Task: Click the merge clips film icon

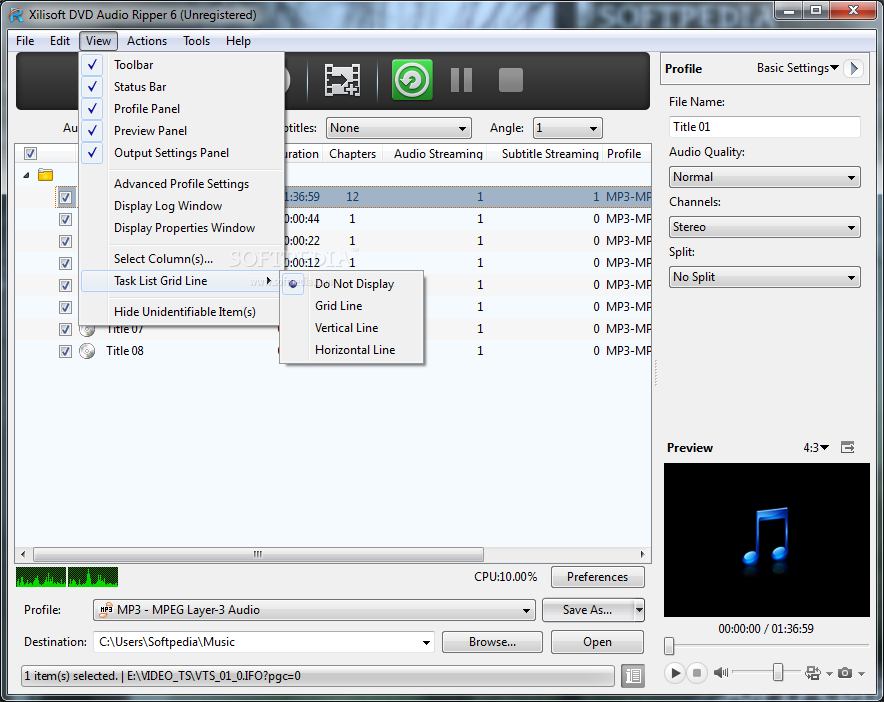Action: tap(342, 80)
